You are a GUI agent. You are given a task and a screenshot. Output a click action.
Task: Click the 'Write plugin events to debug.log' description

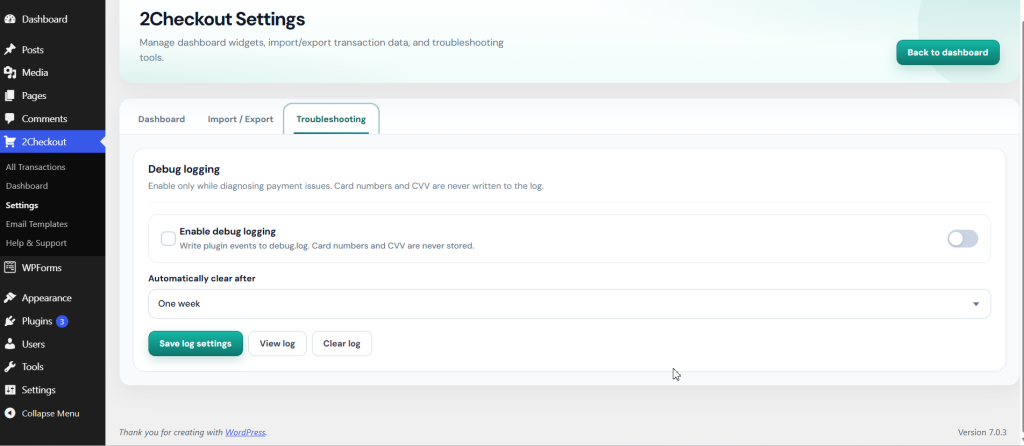327,246
